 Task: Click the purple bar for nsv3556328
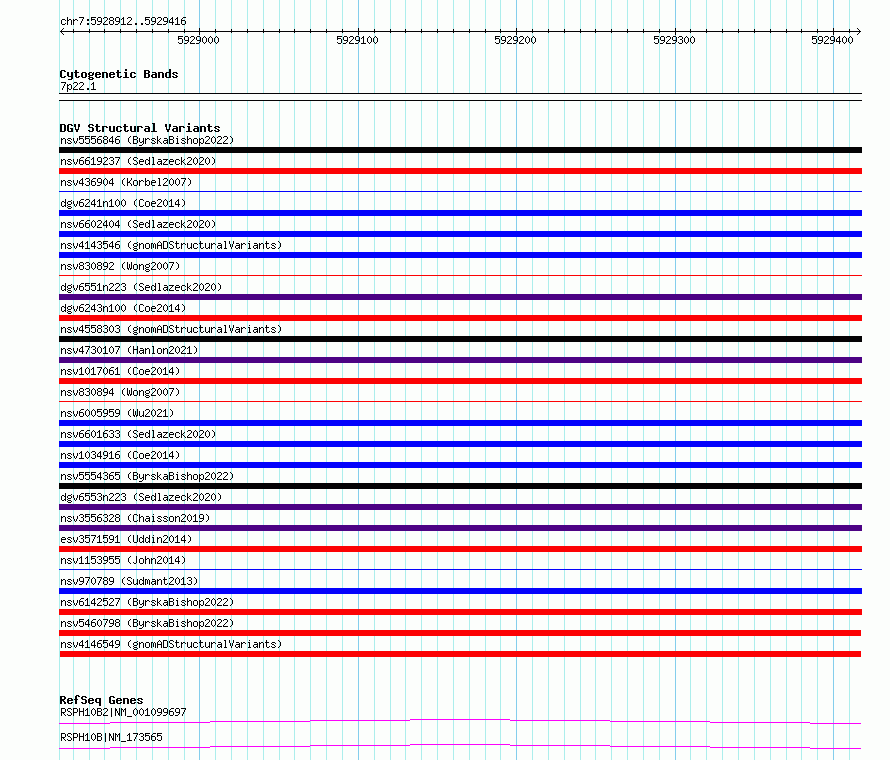tap(460, 528)
